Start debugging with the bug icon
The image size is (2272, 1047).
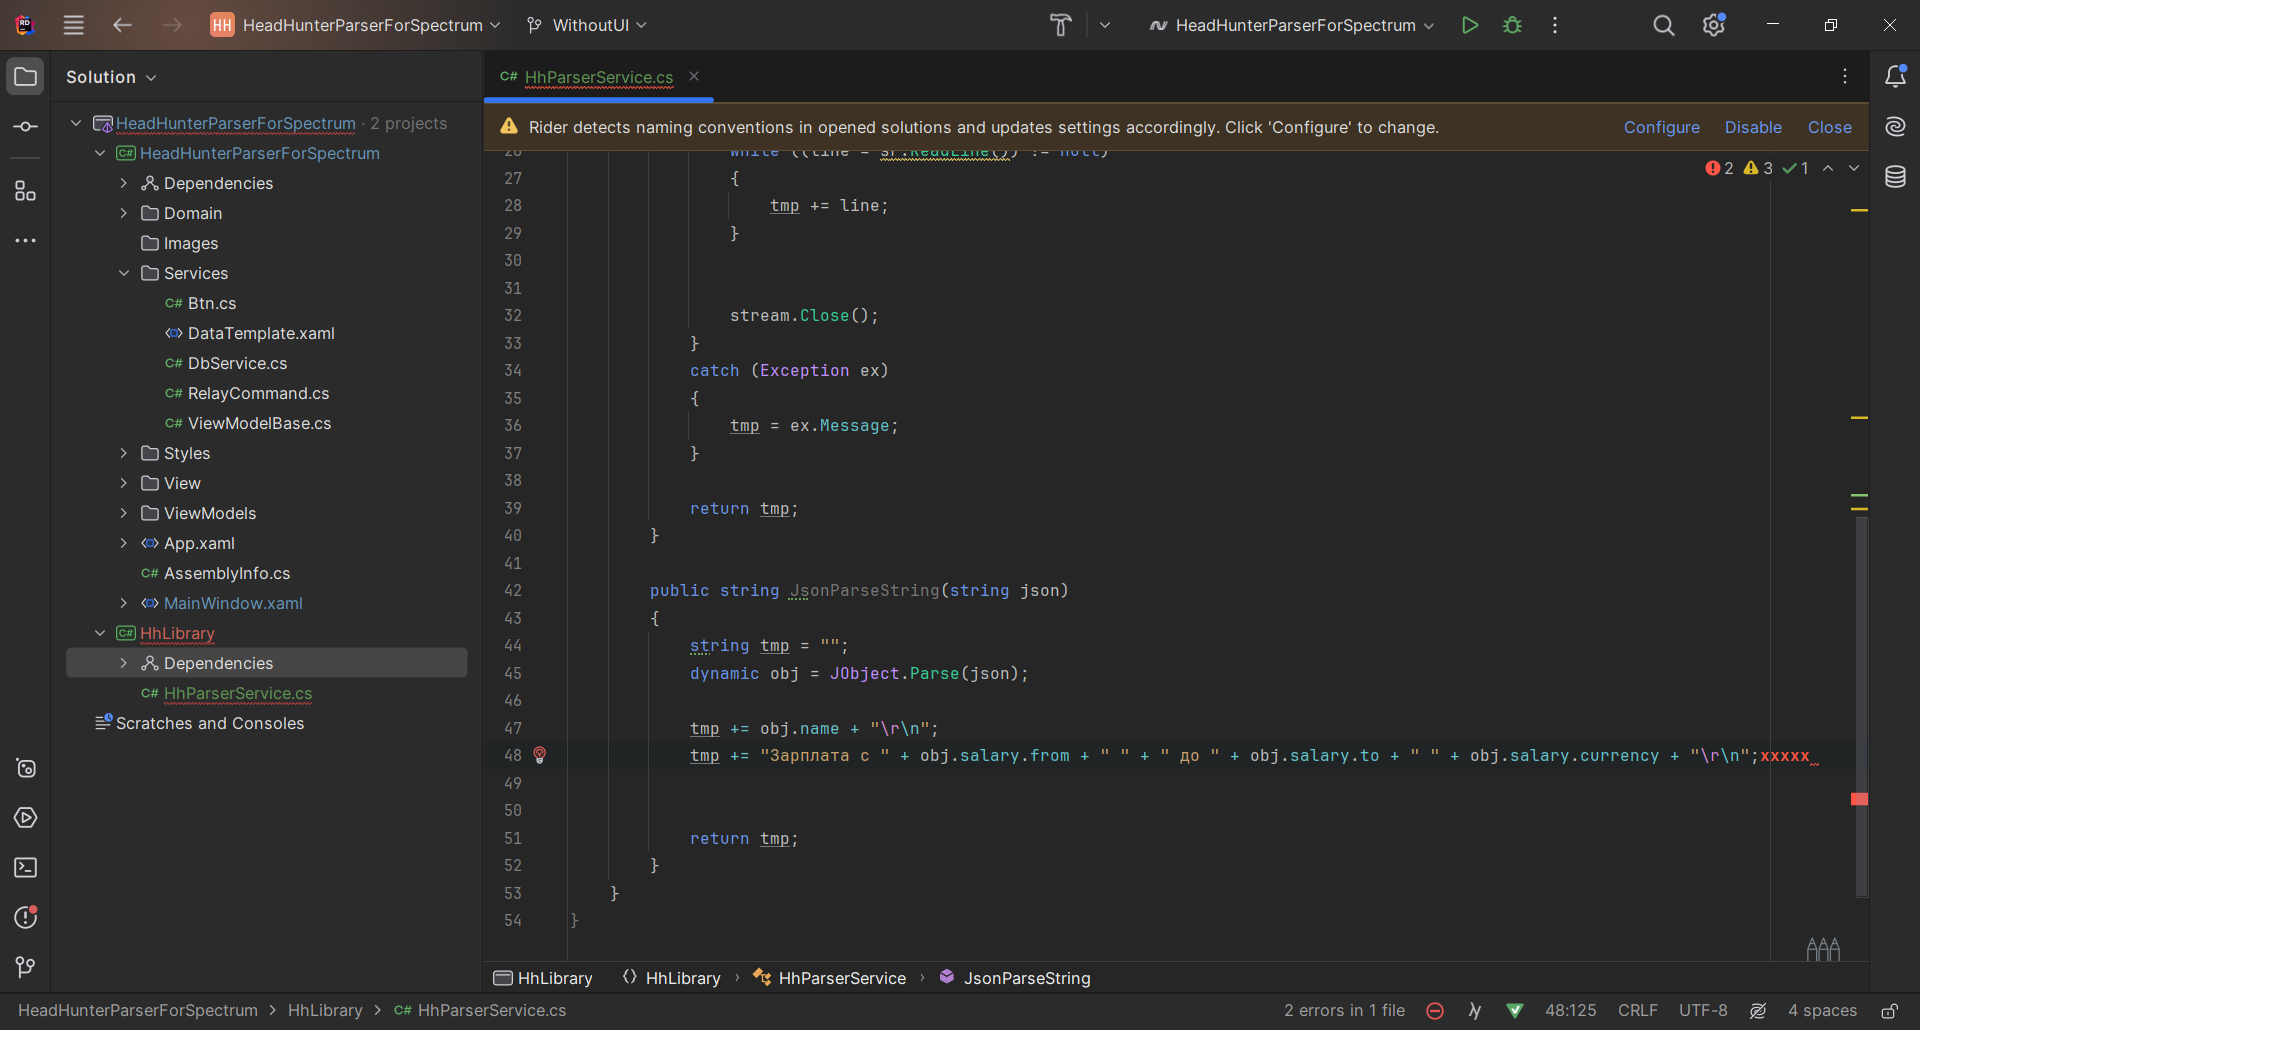tap(1512, 25)
